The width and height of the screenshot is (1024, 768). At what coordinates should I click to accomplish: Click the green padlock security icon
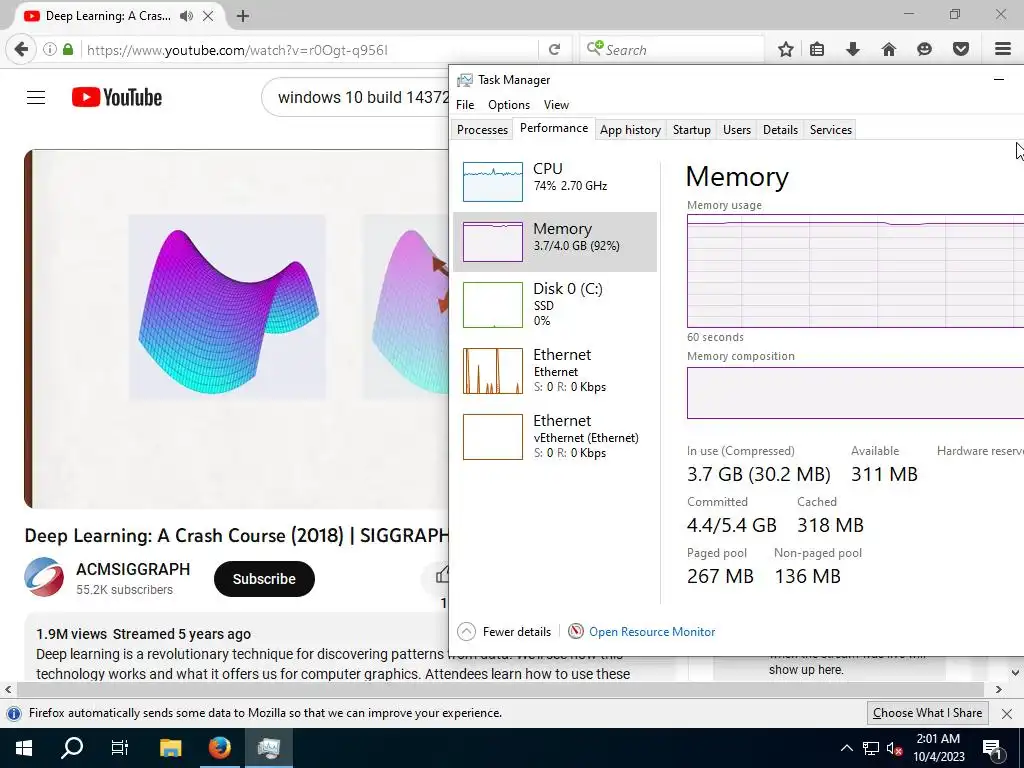click(x=68, y=50)
